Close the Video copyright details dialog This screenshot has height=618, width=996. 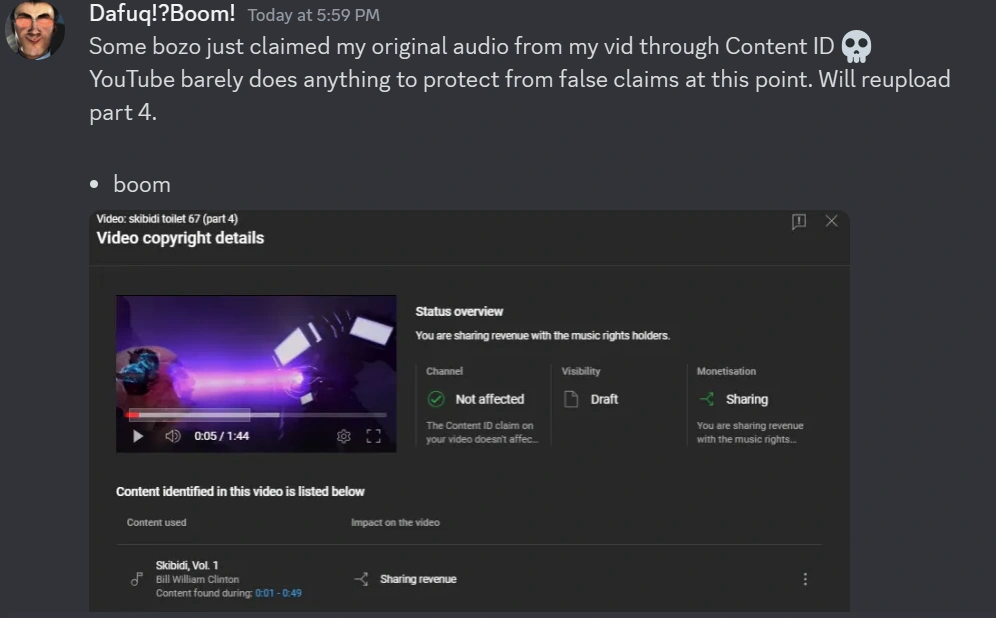(831, 221)
